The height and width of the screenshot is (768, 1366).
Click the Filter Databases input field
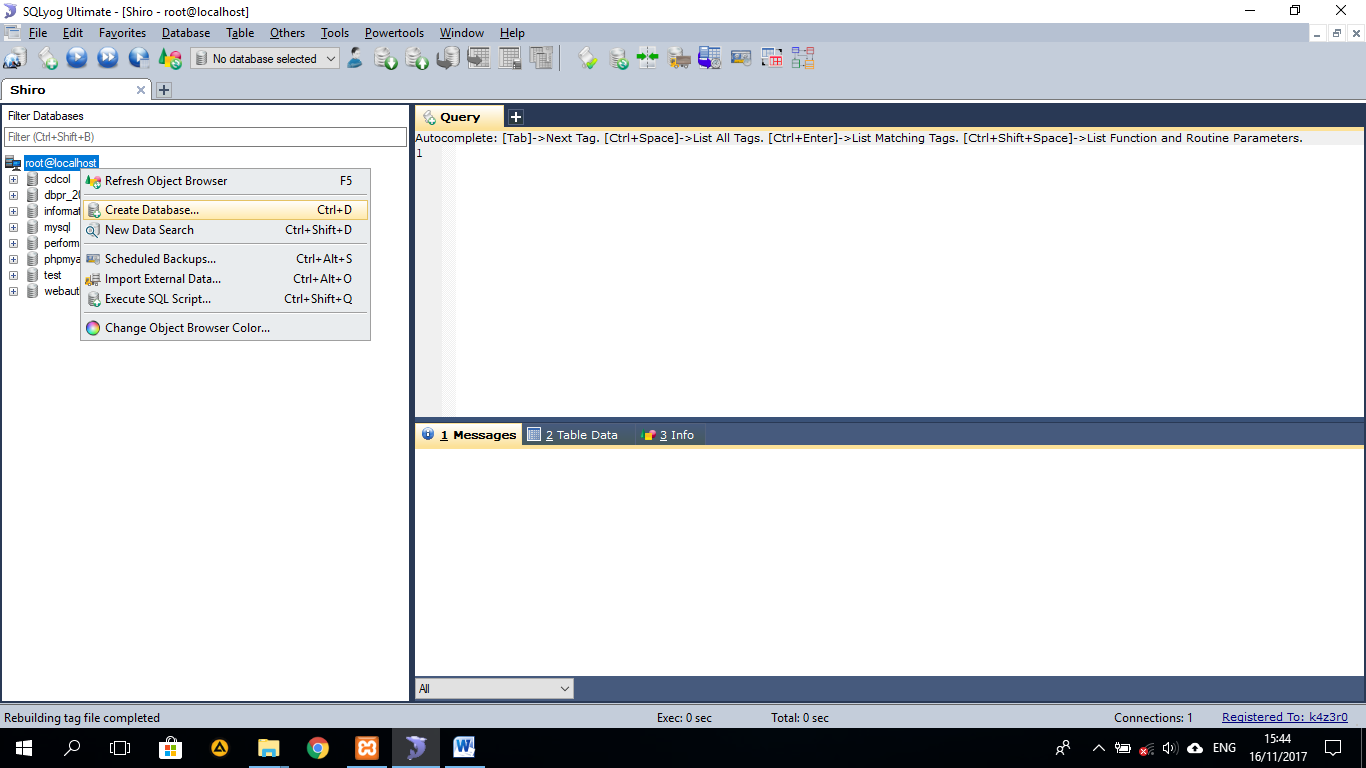(205, 137)
